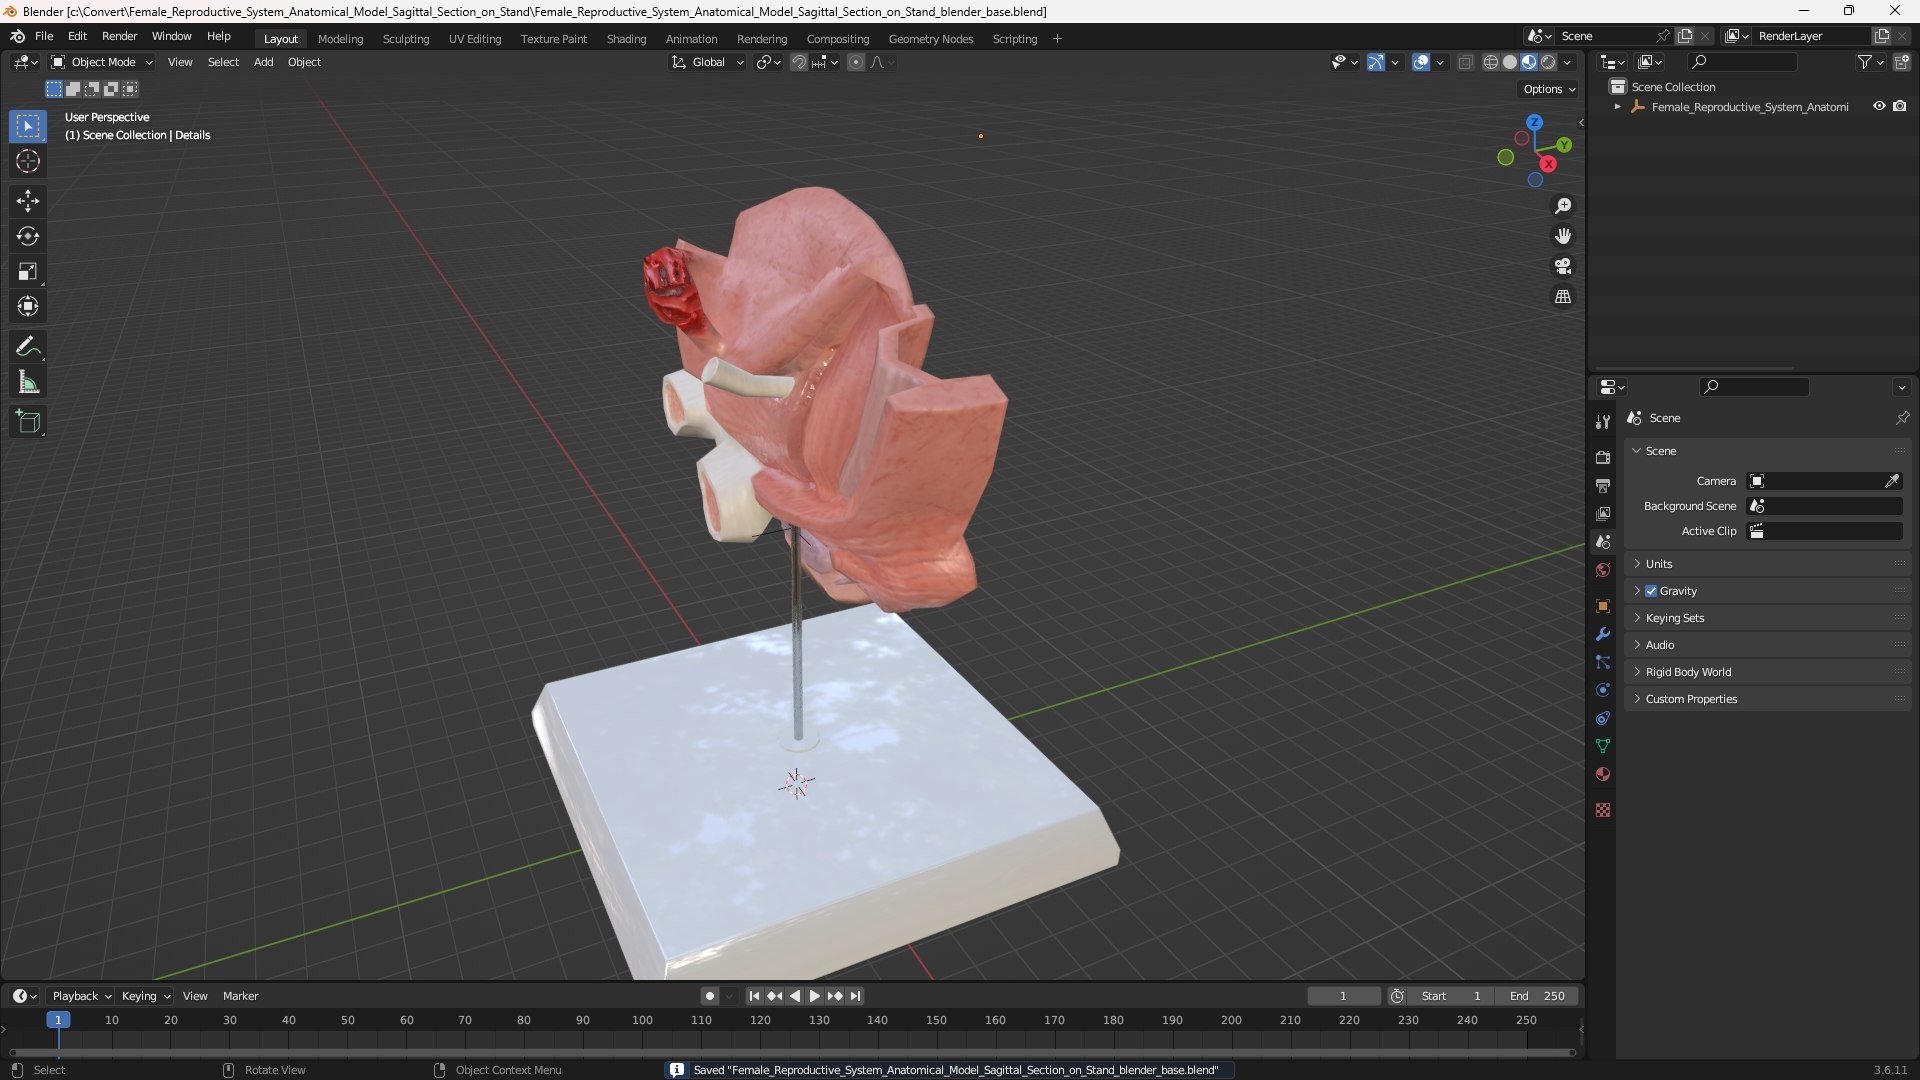Toggle snapping magnet icon

(799, 62)
